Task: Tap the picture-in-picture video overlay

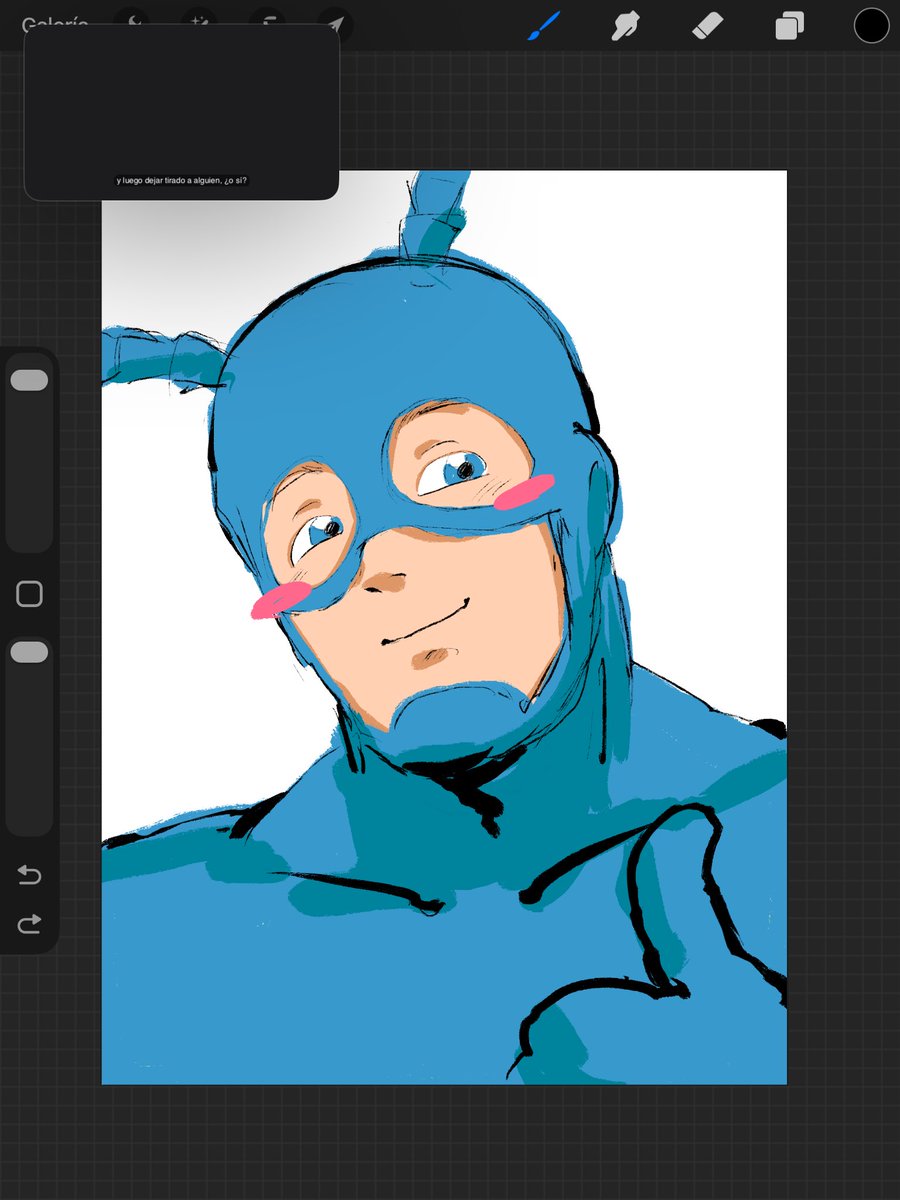Action: click(181, 112)
